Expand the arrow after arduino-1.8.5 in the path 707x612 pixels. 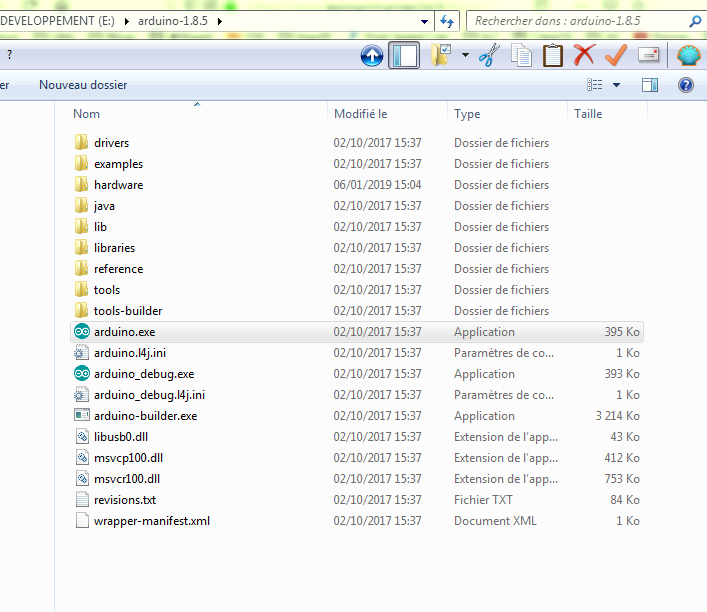point(220,21)
